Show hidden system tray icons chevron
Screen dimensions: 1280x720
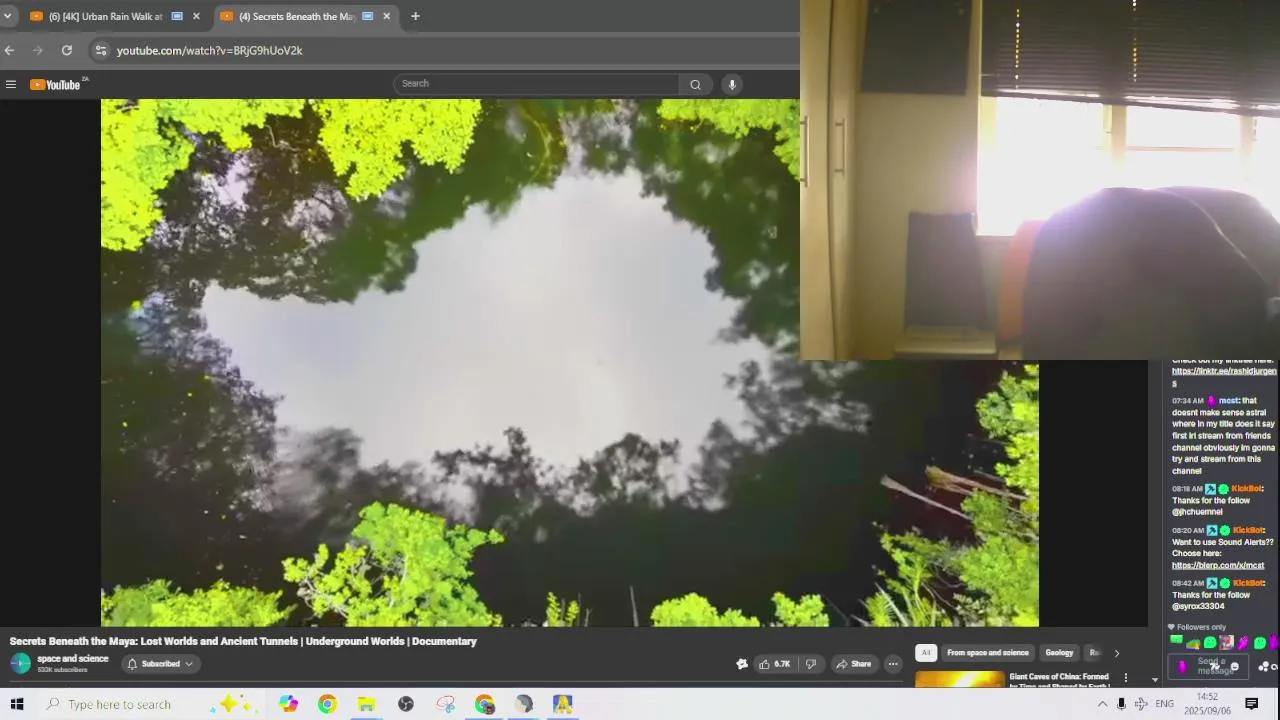1102,704
